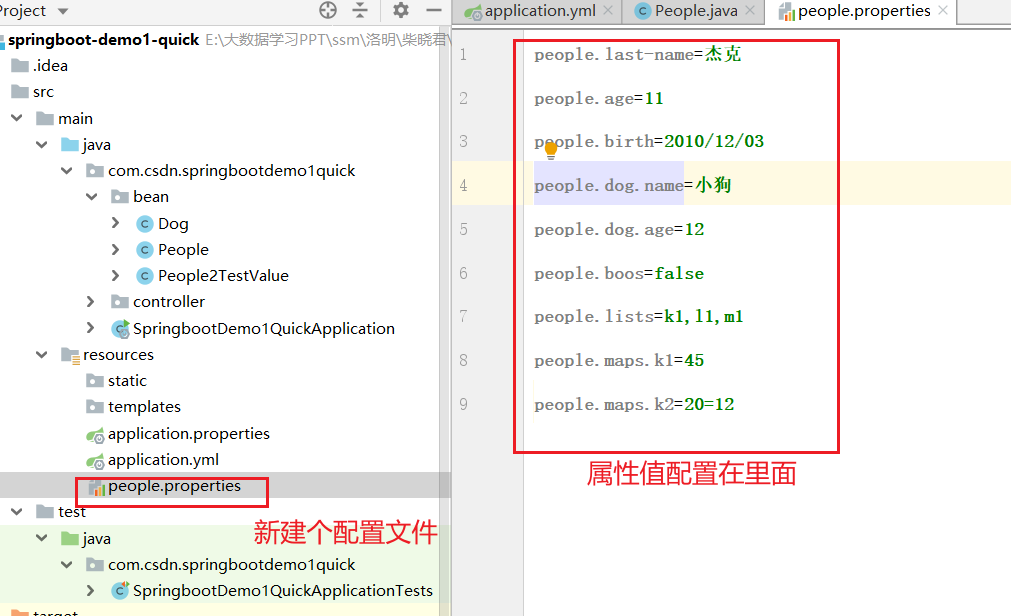
Task: Collapse the test folder
Action: 17,512
